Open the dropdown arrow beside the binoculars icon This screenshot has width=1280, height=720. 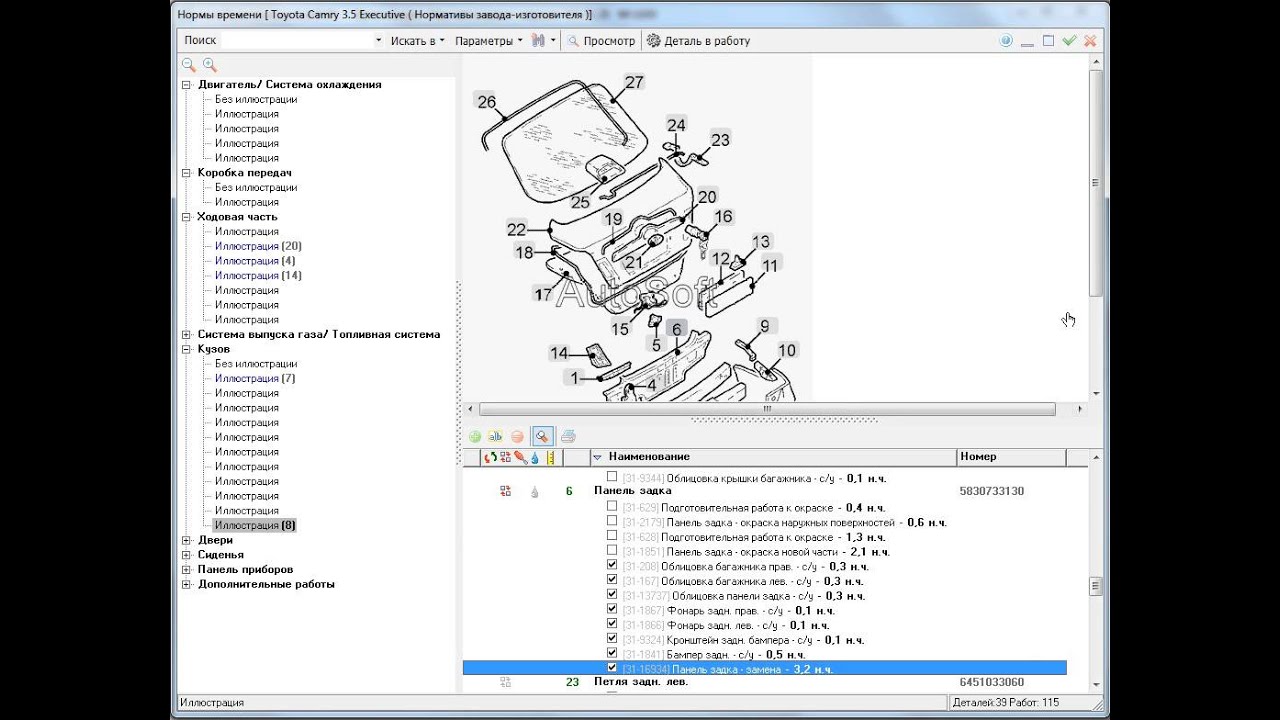click(553, 41)
